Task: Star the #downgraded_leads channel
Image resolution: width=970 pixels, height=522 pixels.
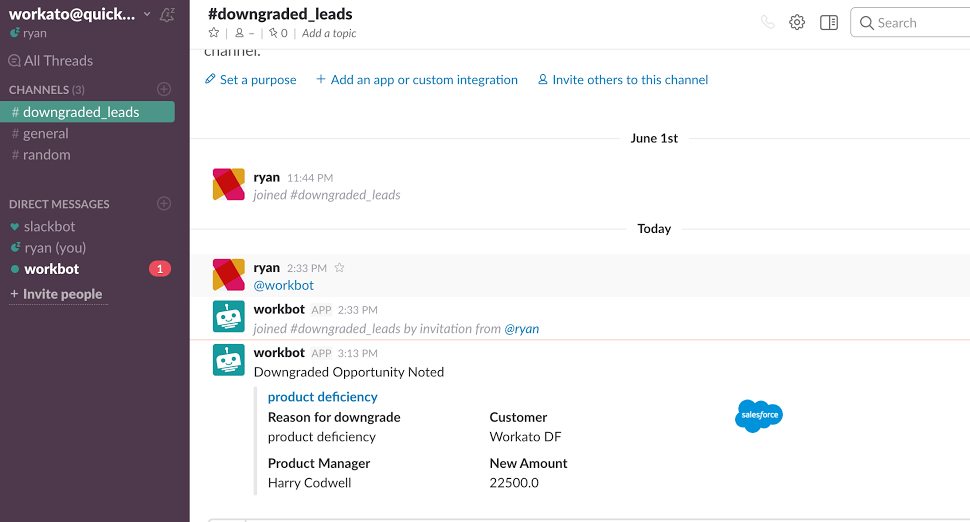Action: [214, 33]
